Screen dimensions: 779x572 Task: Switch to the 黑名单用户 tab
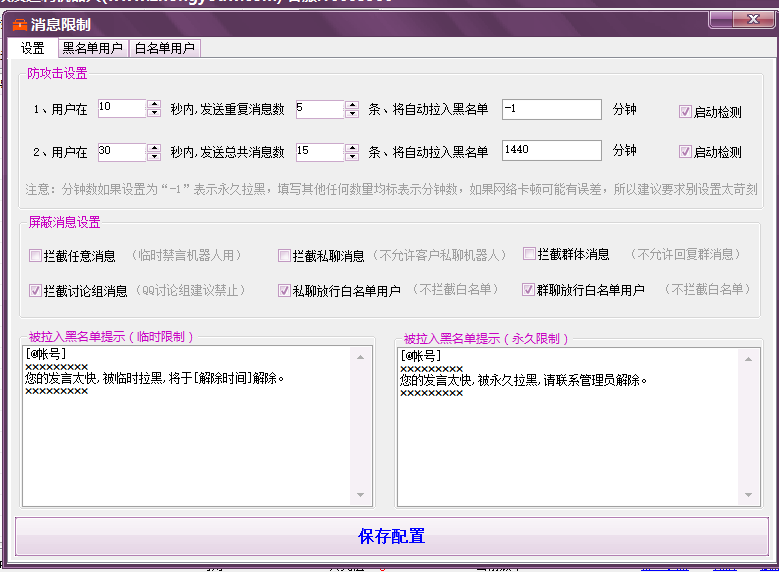(93, 48)
